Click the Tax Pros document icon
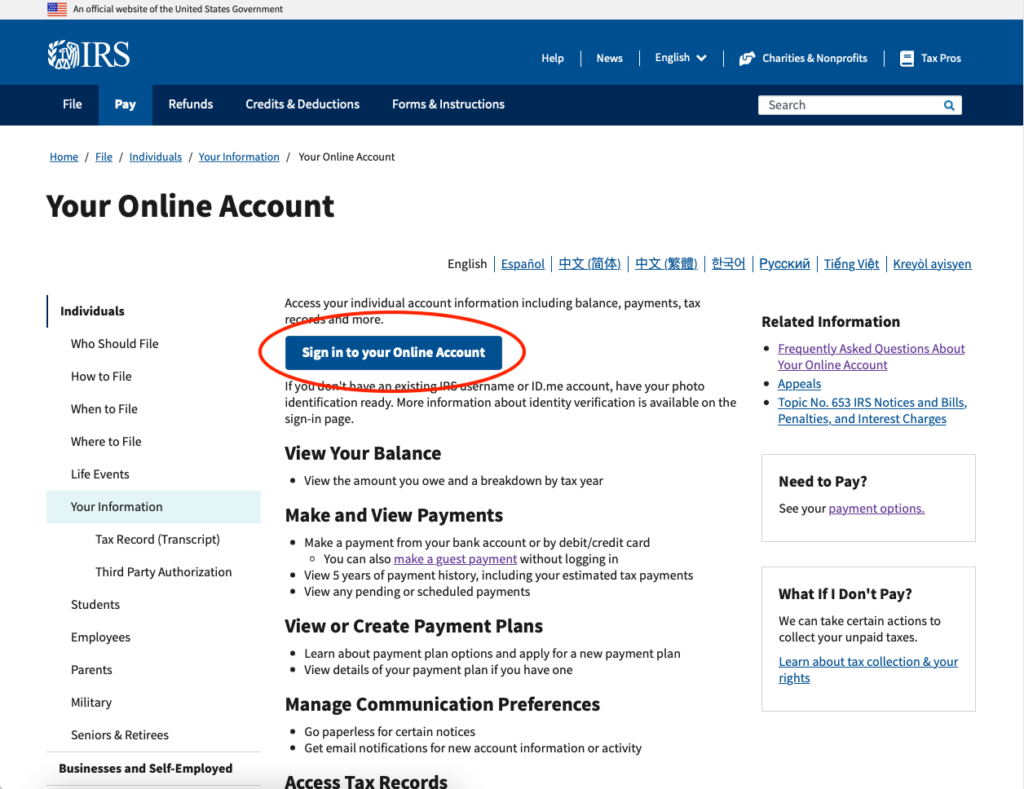Screen dimensions: 1024x789 point(906,58)
